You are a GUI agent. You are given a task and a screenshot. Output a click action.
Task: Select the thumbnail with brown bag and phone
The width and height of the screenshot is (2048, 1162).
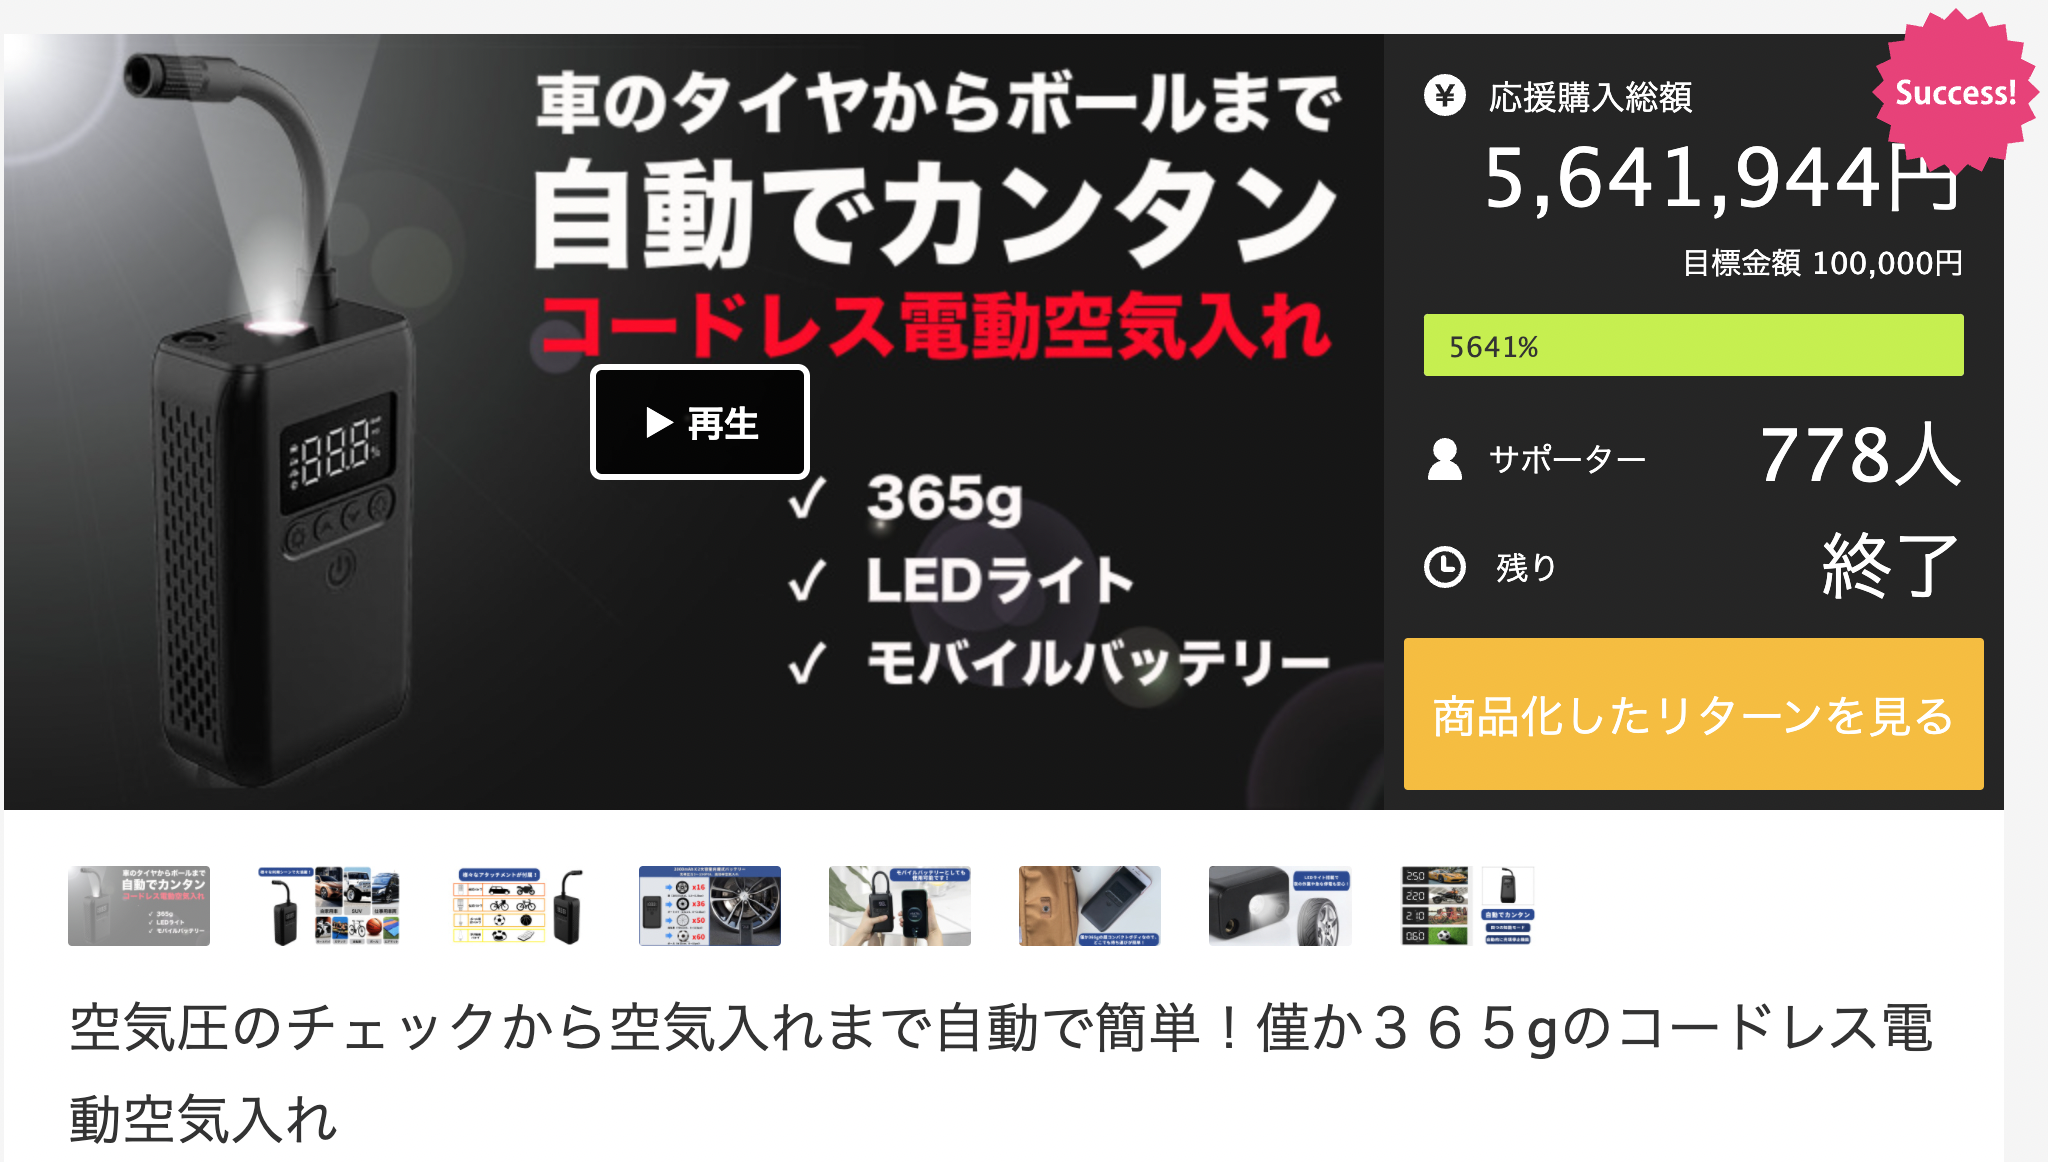tap(1090, 906)
